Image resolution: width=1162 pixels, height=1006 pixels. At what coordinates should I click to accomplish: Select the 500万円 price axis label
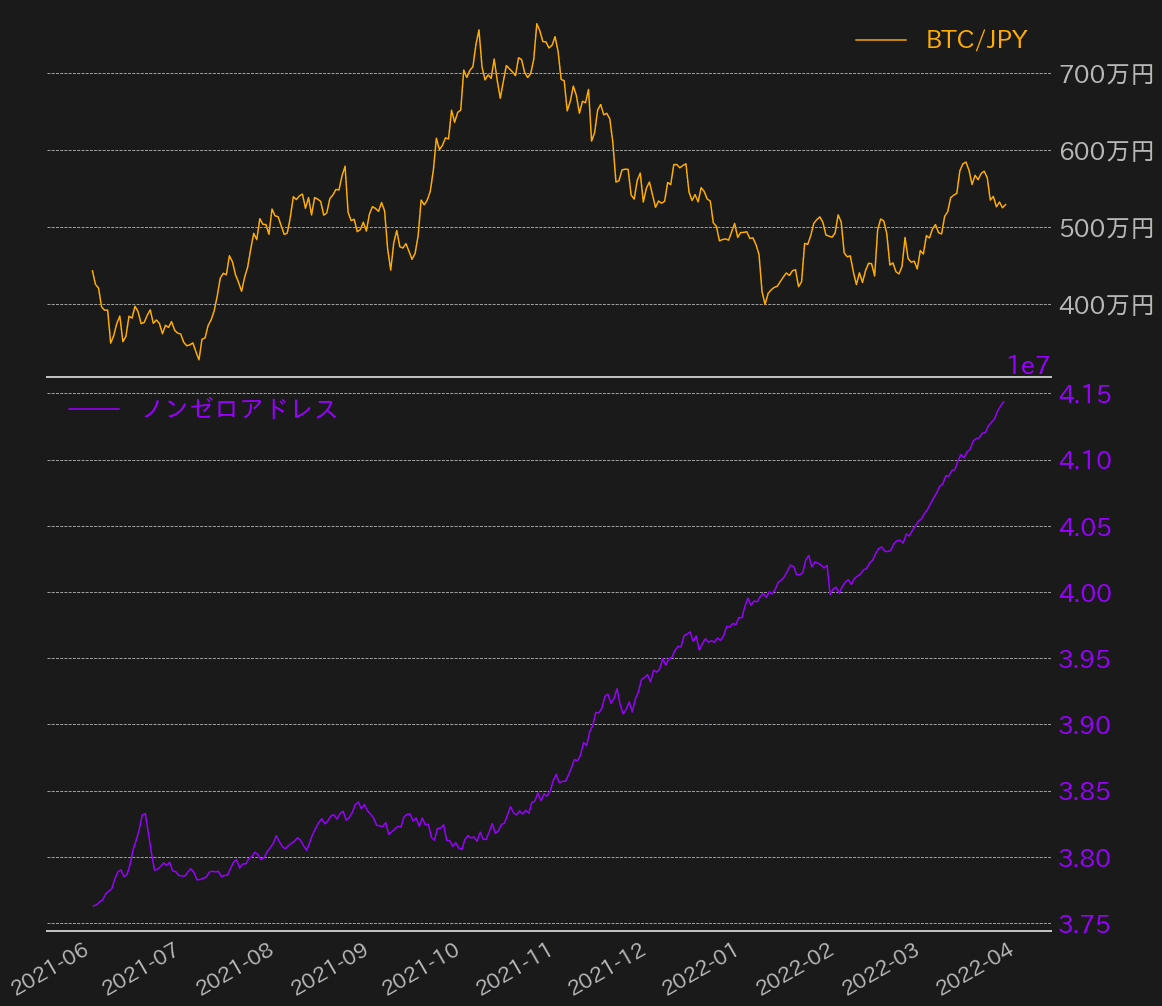click(x=1106, y=228)
